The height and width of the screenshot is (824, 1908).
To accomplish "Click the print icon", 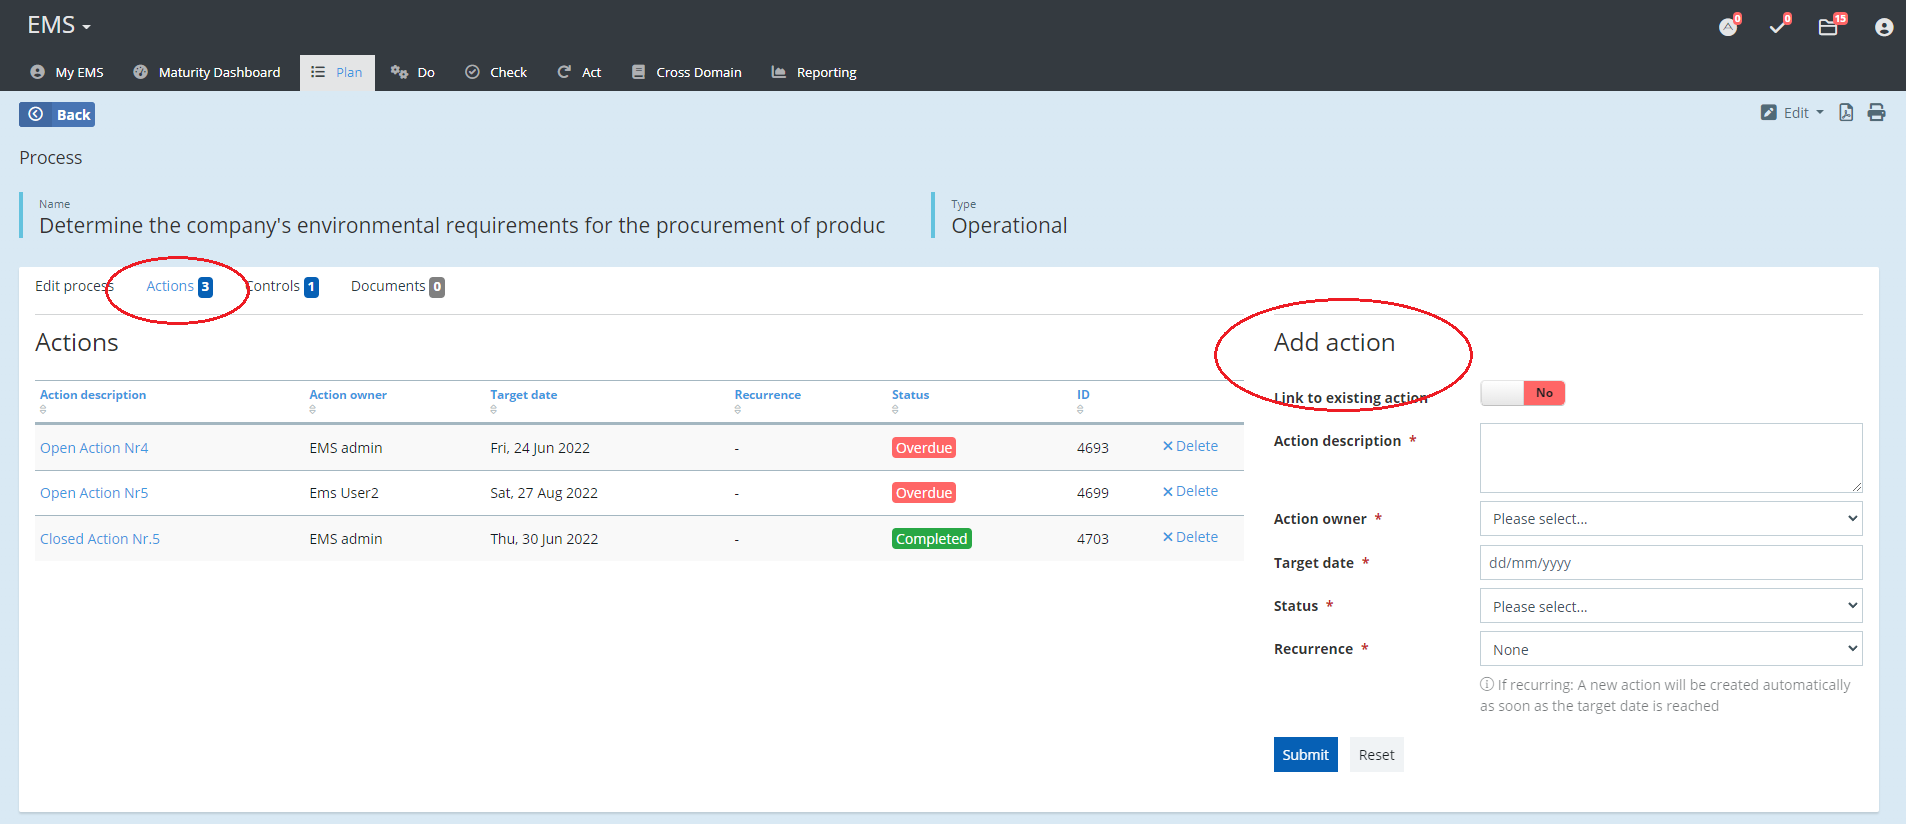I will point(1876,113).
